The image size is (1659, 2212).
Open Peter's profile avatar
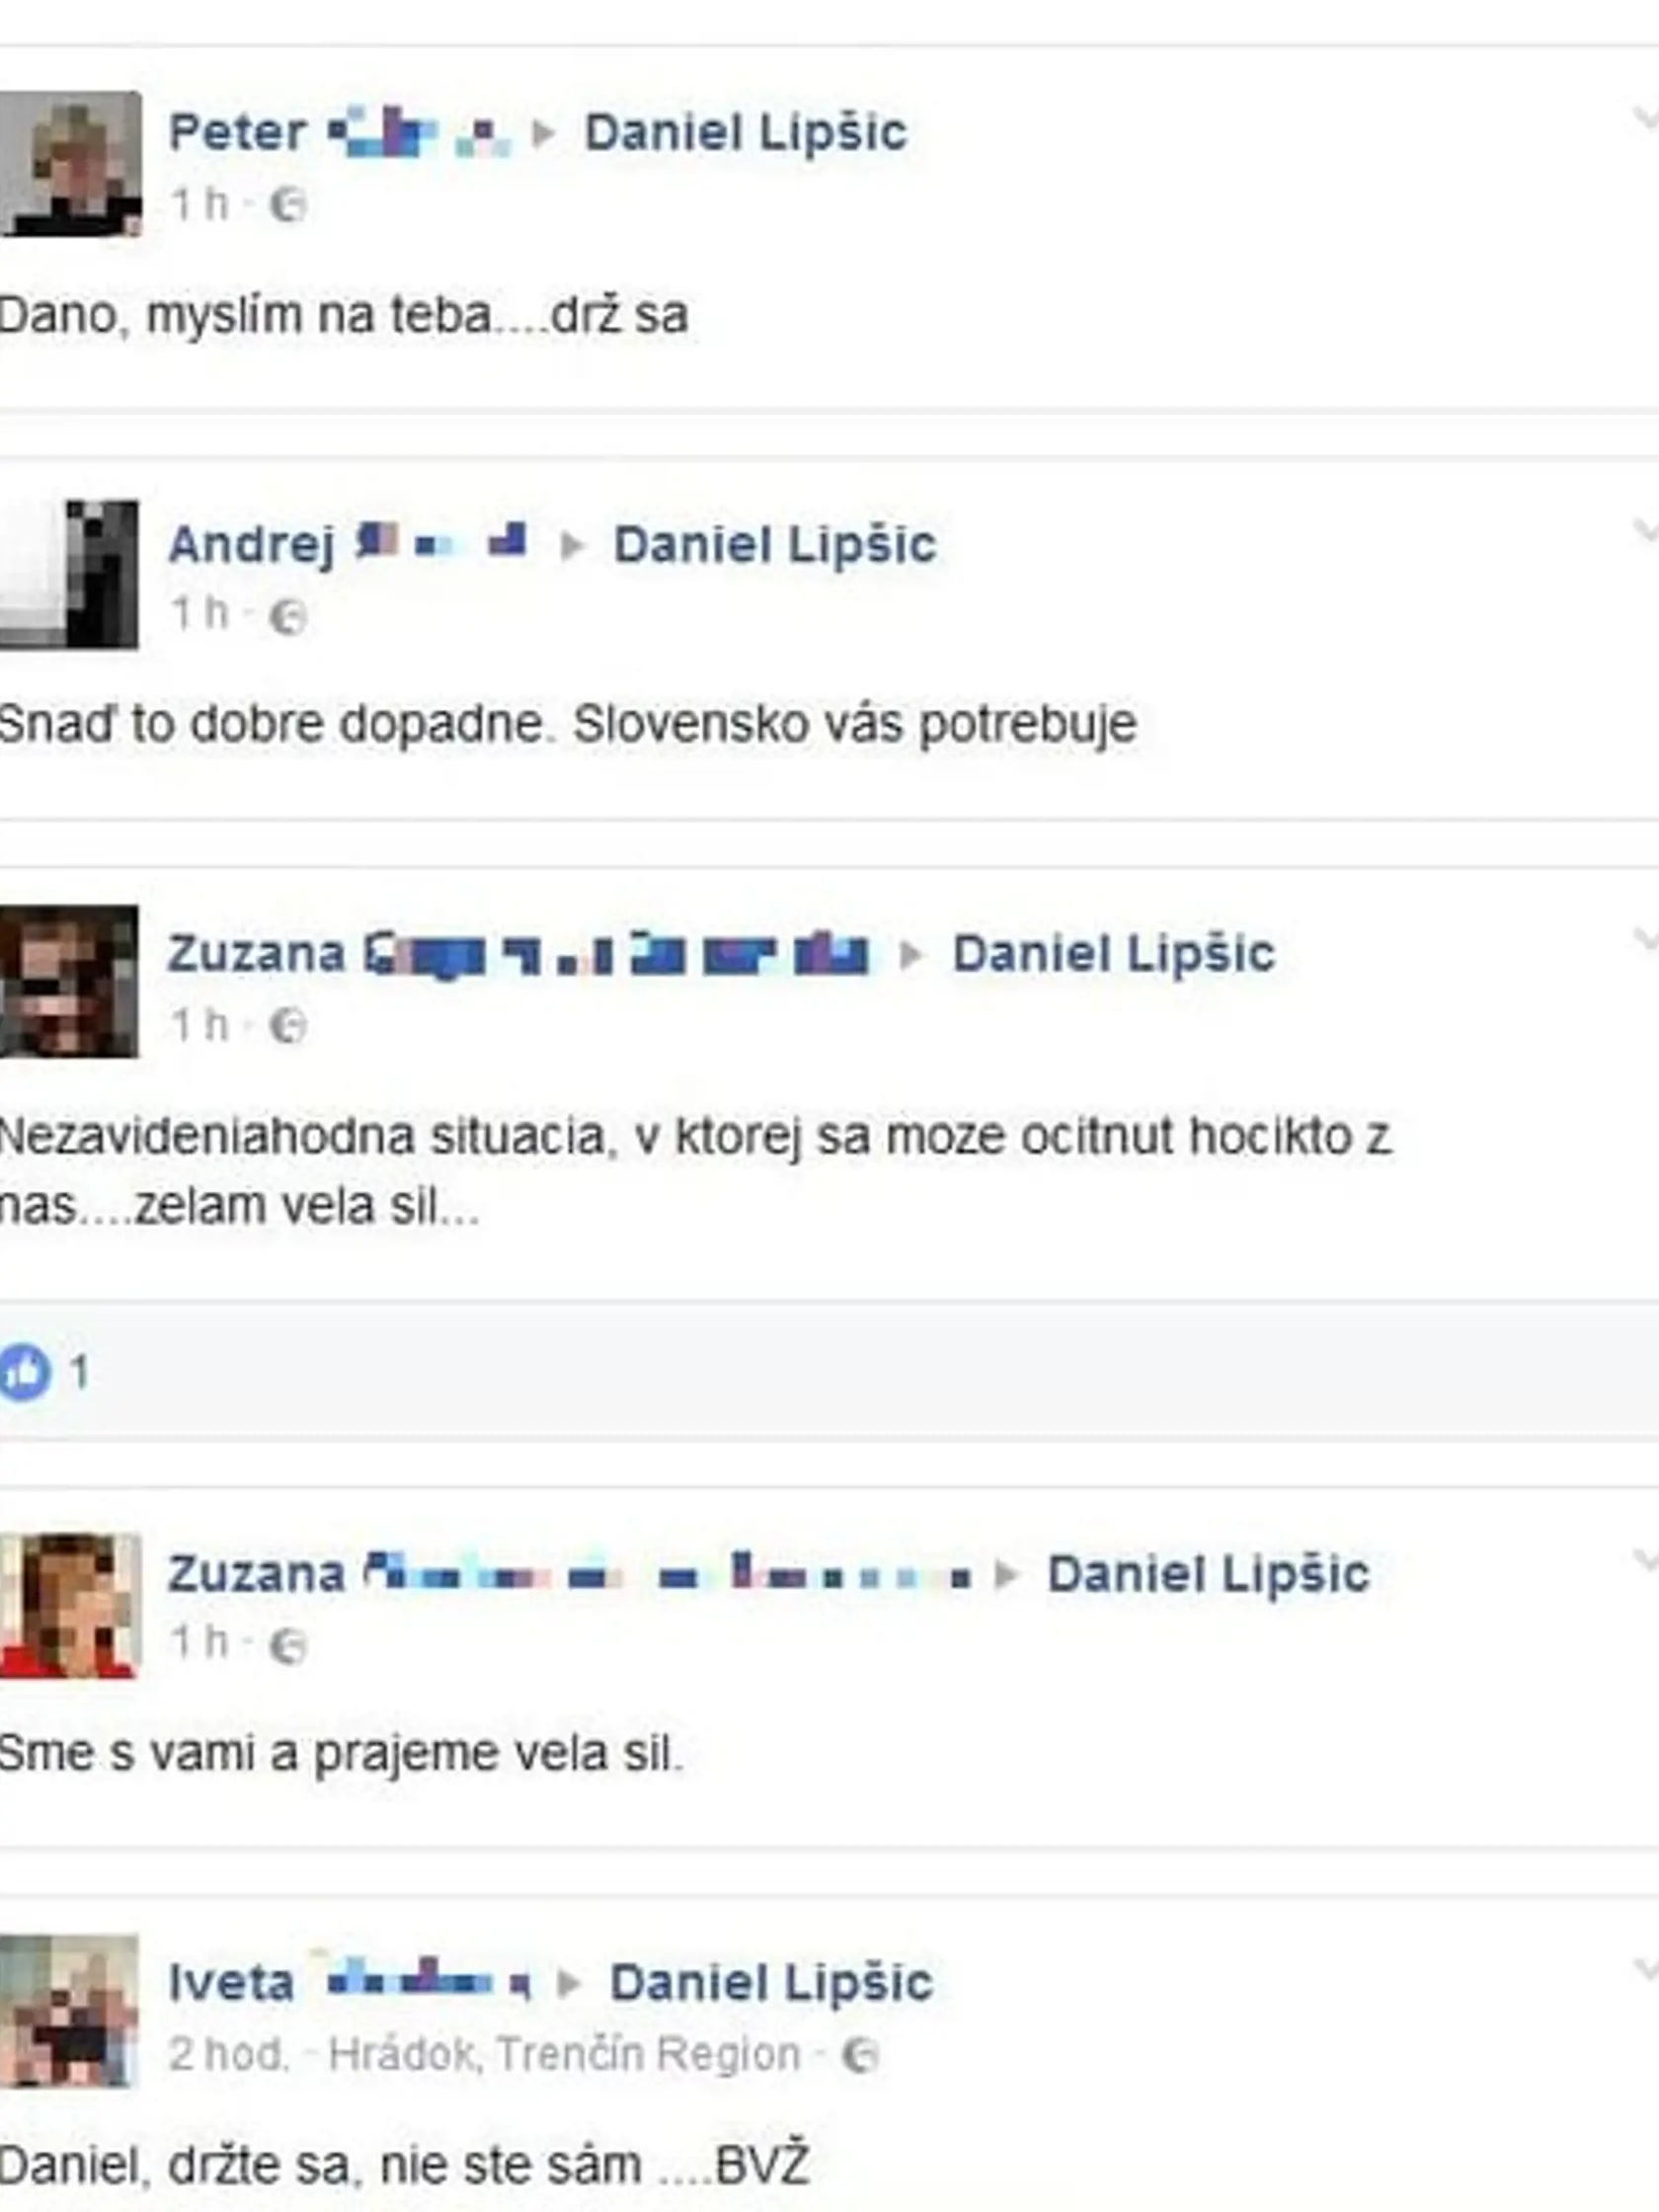coord(70,164)
